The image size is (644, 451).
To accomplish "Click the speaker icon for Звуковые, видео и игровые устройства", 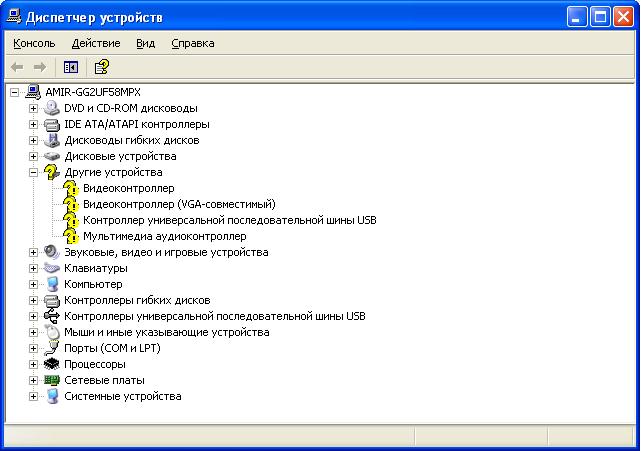I will [x=52, y=252].
